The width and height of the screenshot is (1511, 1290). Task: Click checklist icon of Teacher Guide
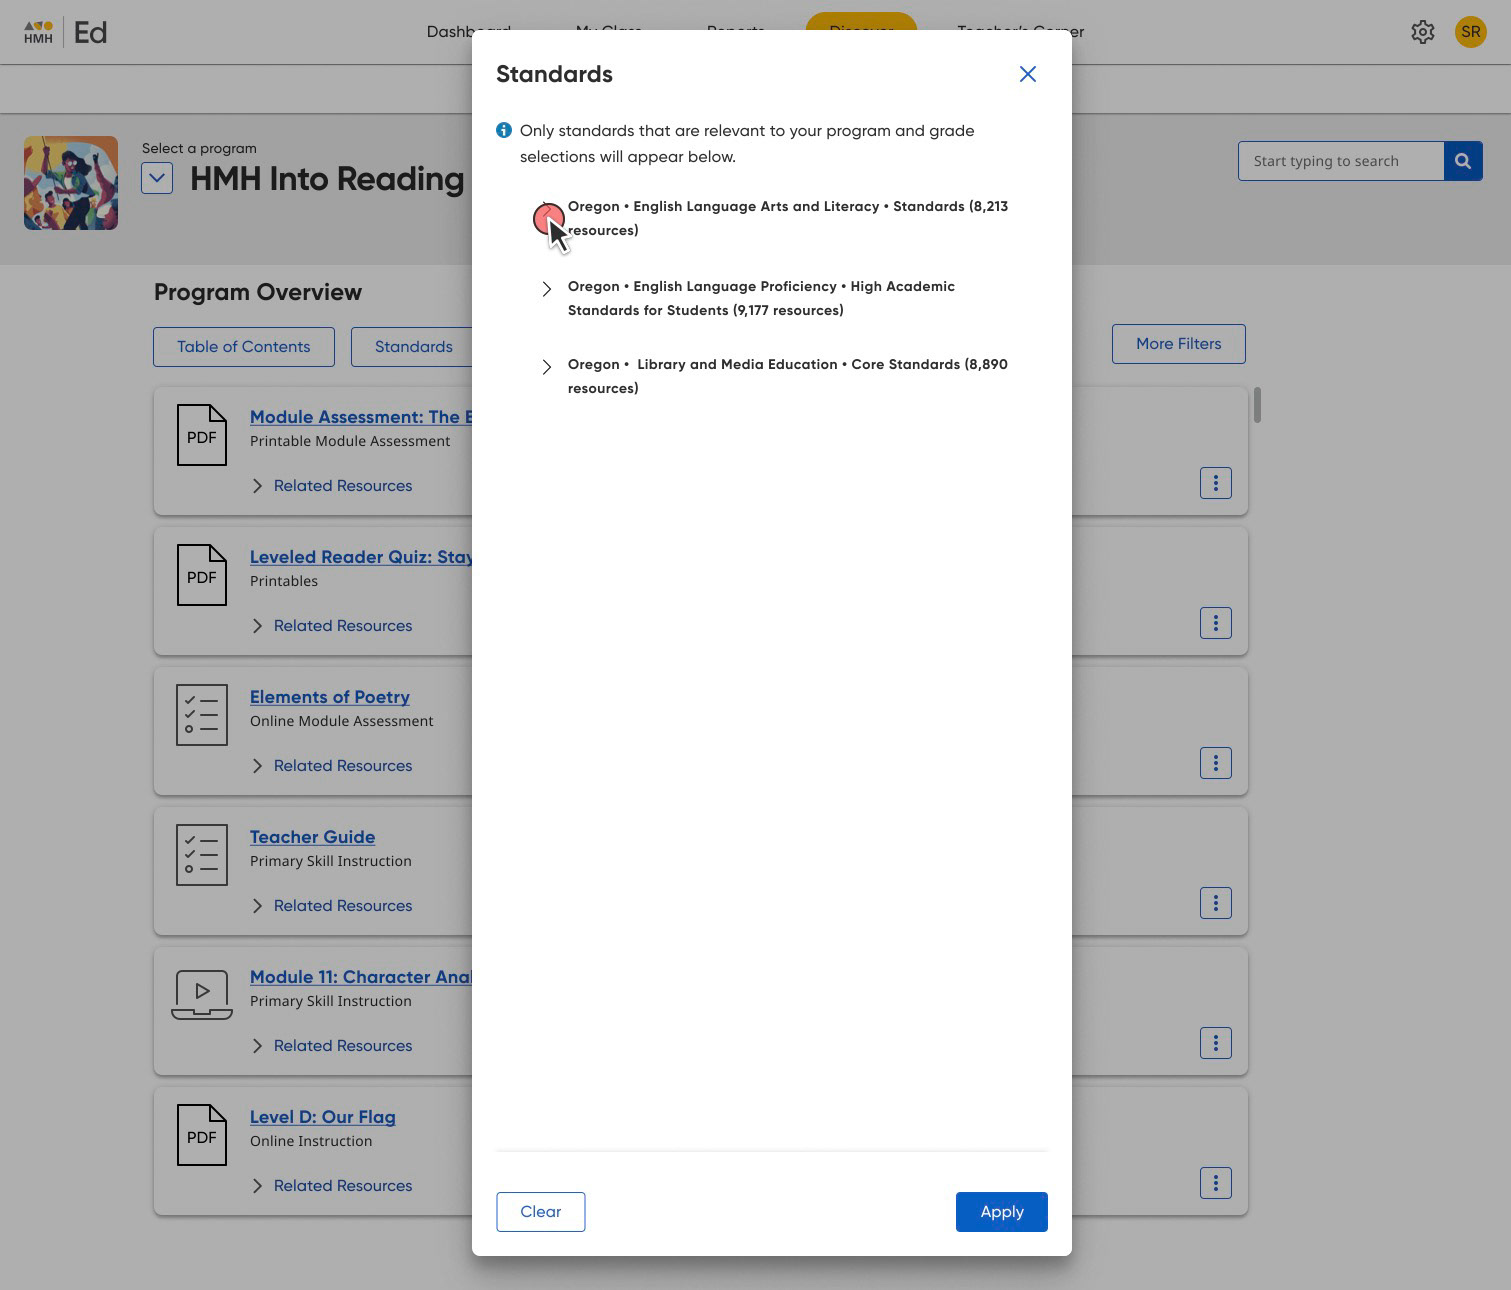202,855
